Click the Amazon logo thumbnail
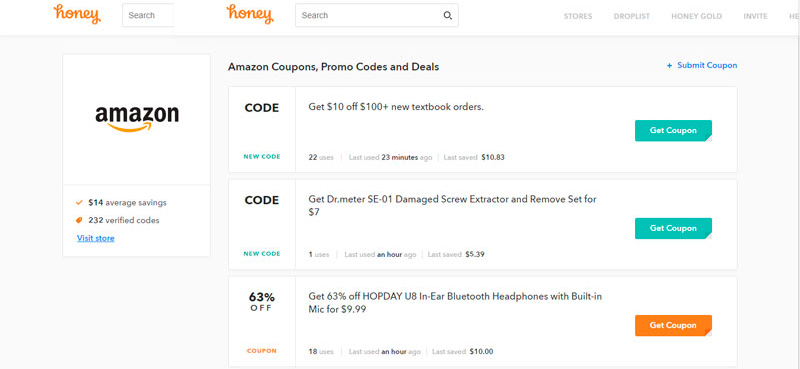The image size is (800, 369). [x=137, y=119]
